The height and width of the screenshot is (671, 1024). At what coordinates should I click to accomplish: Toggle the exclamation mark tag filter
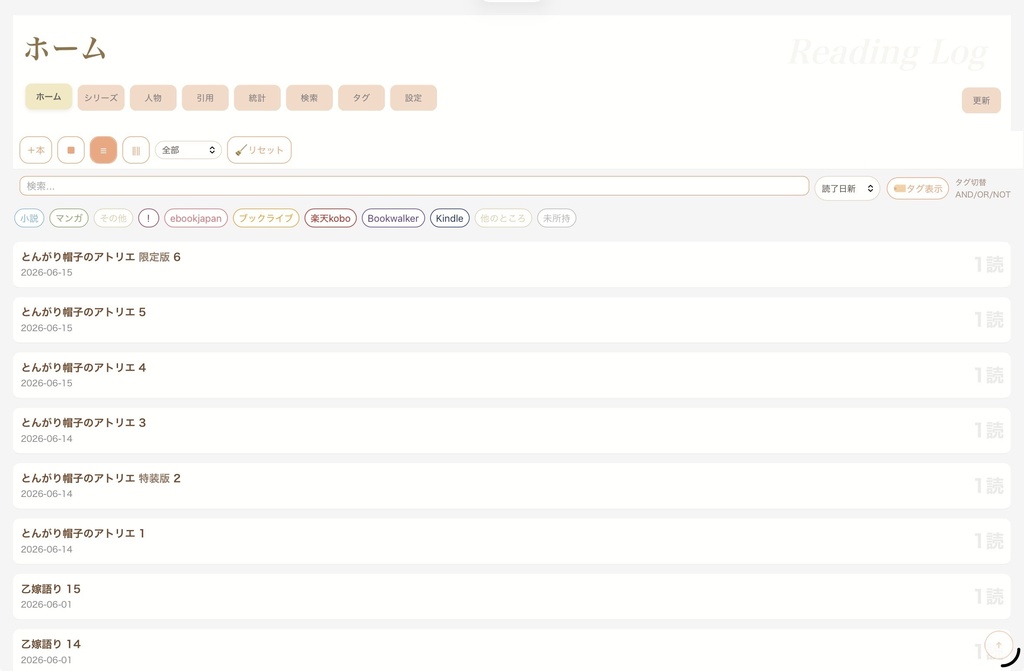point(148,218)
